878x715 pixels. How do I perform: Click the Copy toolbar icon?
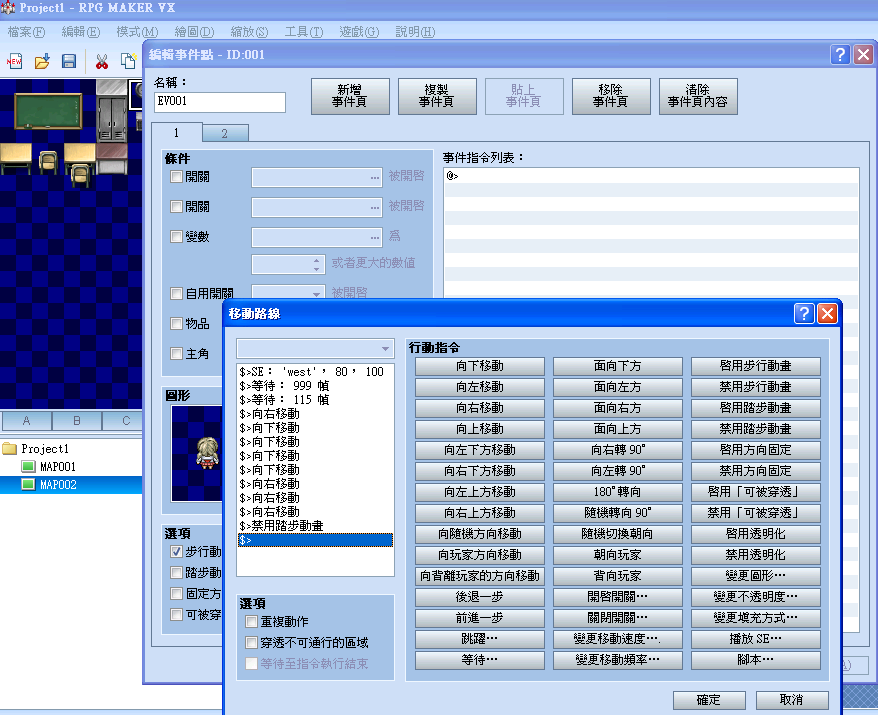click(128, 61)
